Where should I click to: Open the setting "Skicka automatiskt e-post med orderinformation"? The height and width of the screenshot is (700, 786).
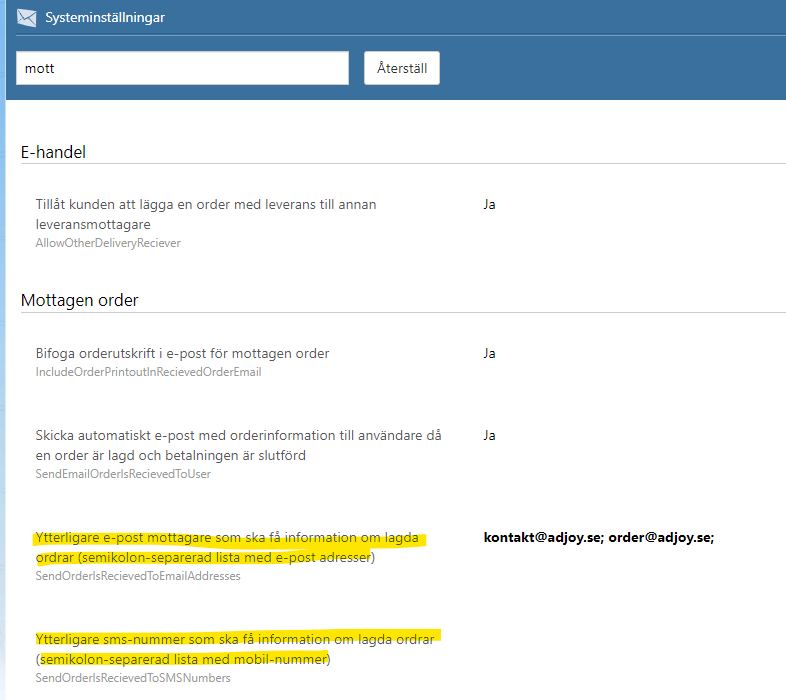(x=239, y=445)
